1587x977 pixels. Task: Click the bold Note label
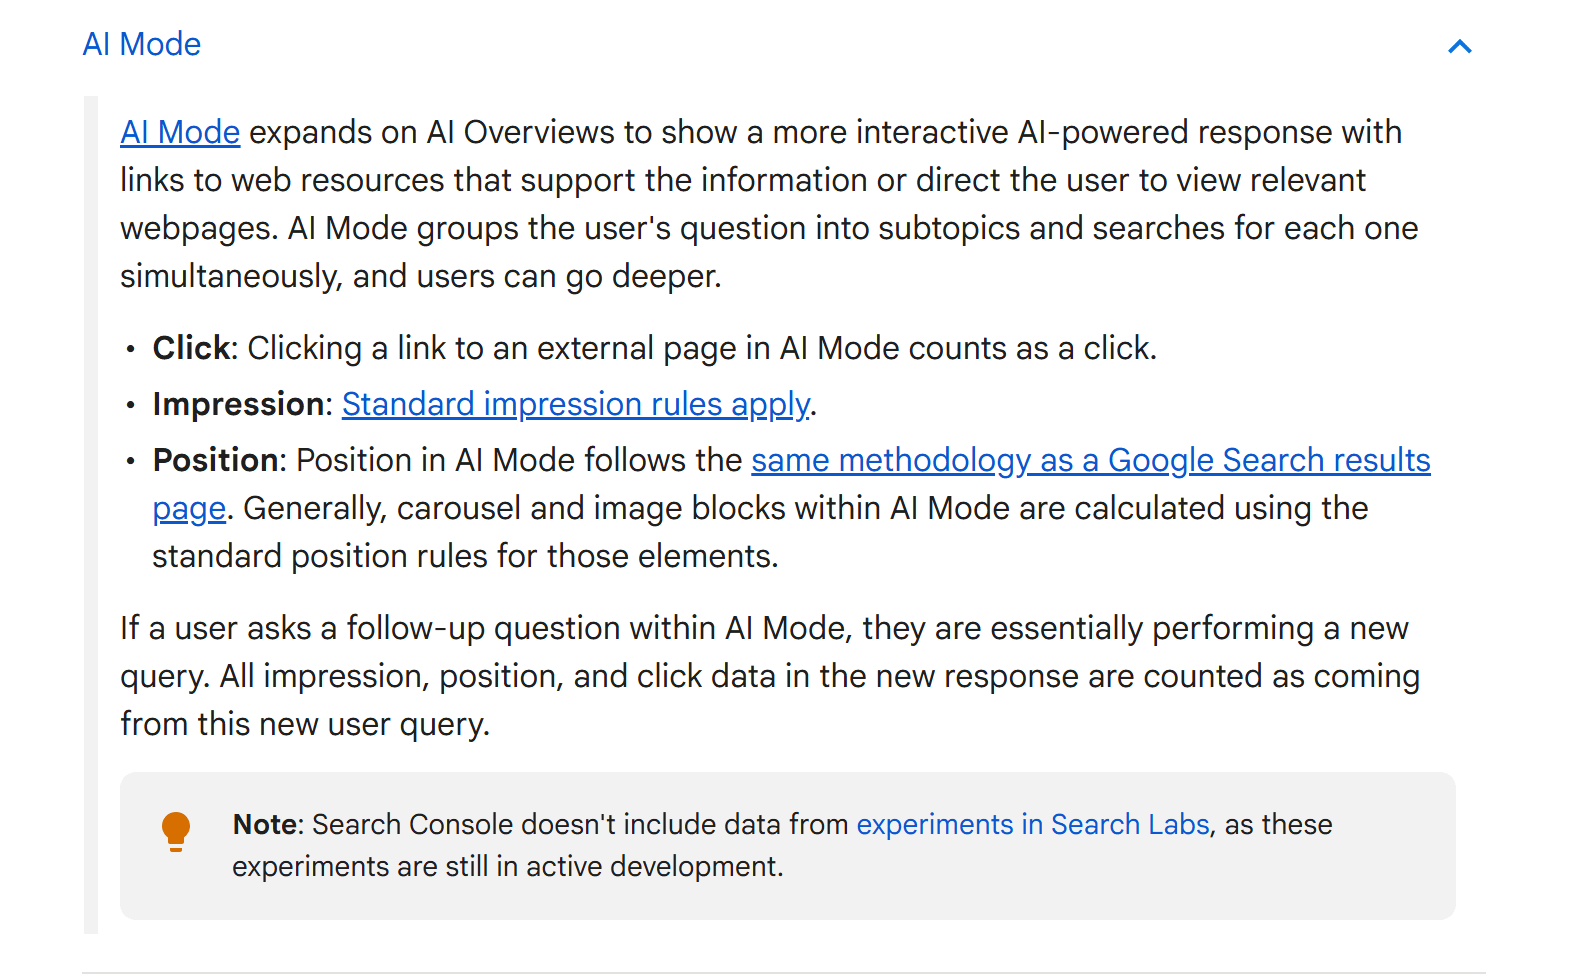tap(265, 824)
